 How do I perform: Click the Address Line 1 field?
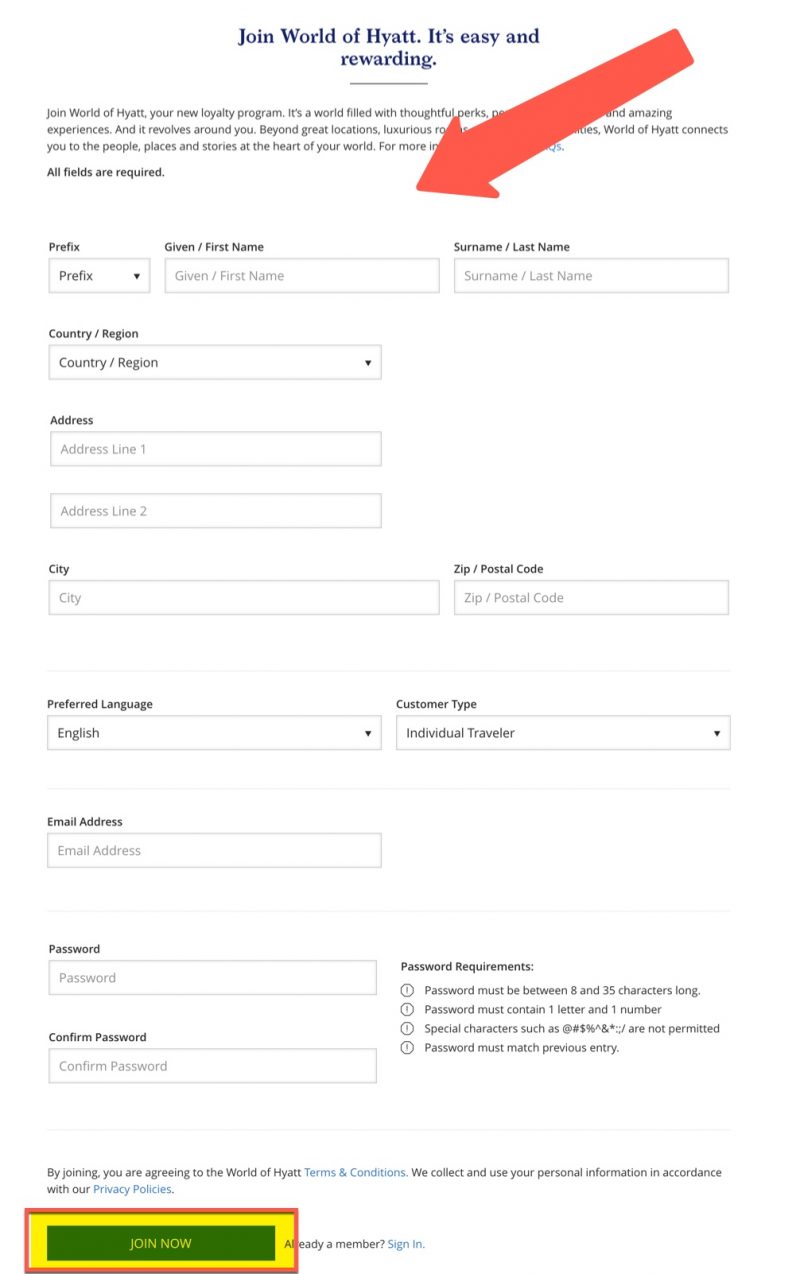coord(215,448)
